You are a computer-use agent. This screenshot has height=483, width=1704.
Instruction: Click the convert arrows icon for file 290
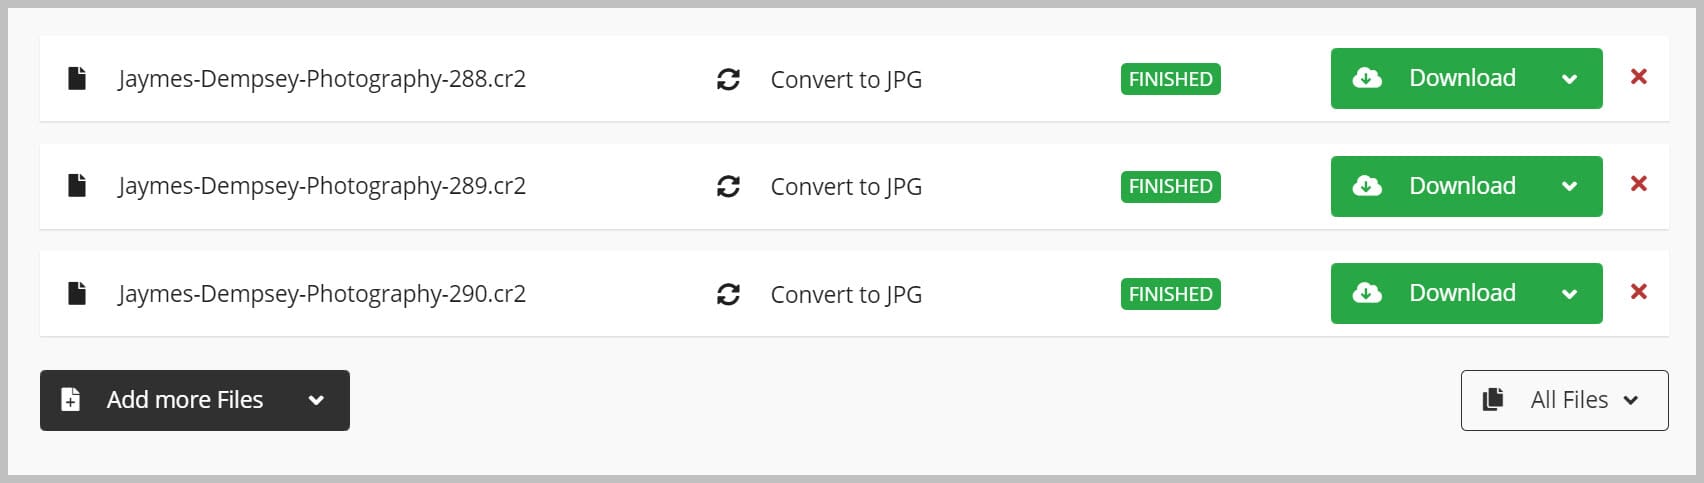point(728,294)
